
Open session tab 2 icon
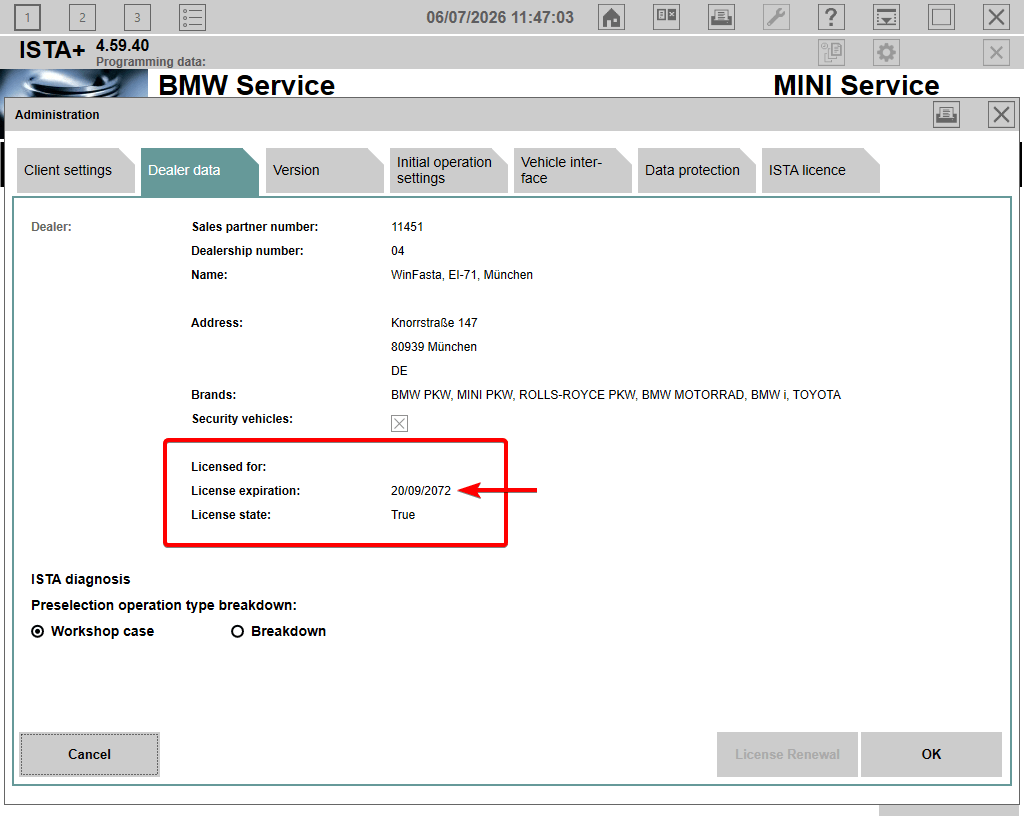point(82,17)
